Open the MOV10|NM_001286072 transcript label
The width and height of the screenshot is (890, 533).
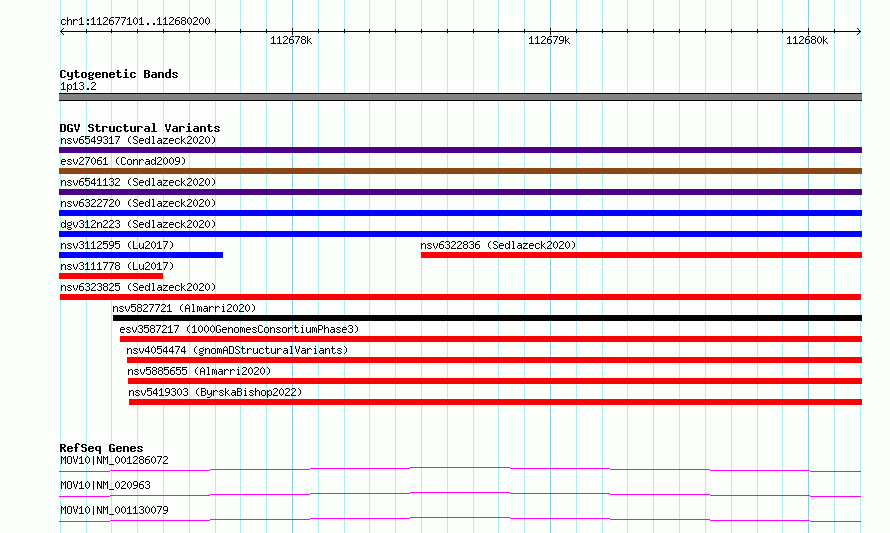click(114, 460)
